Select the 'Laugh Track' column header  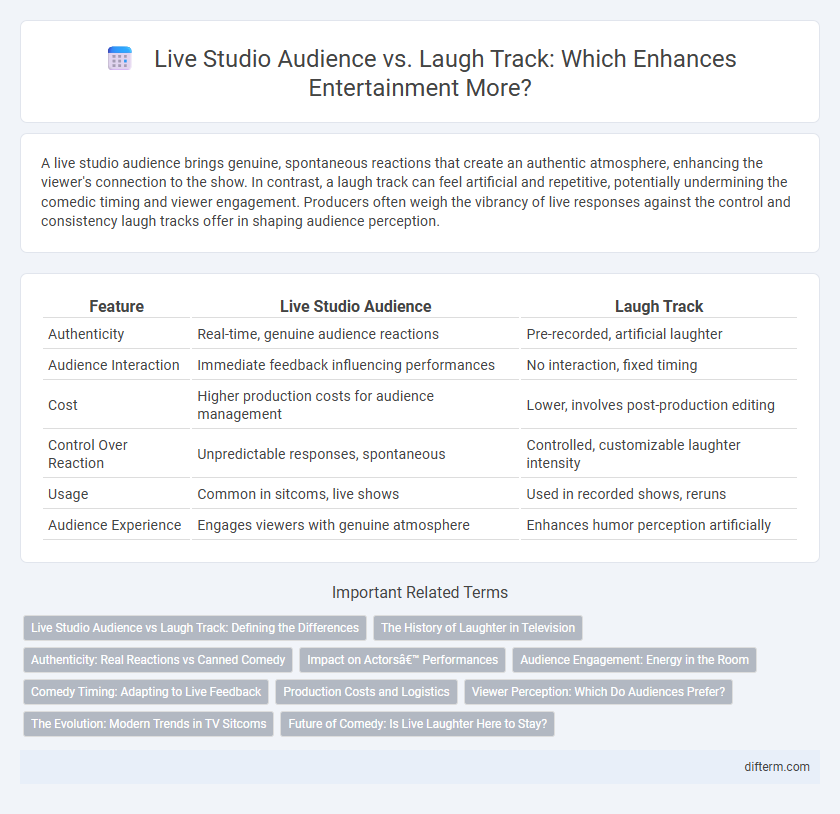[659, 307]
